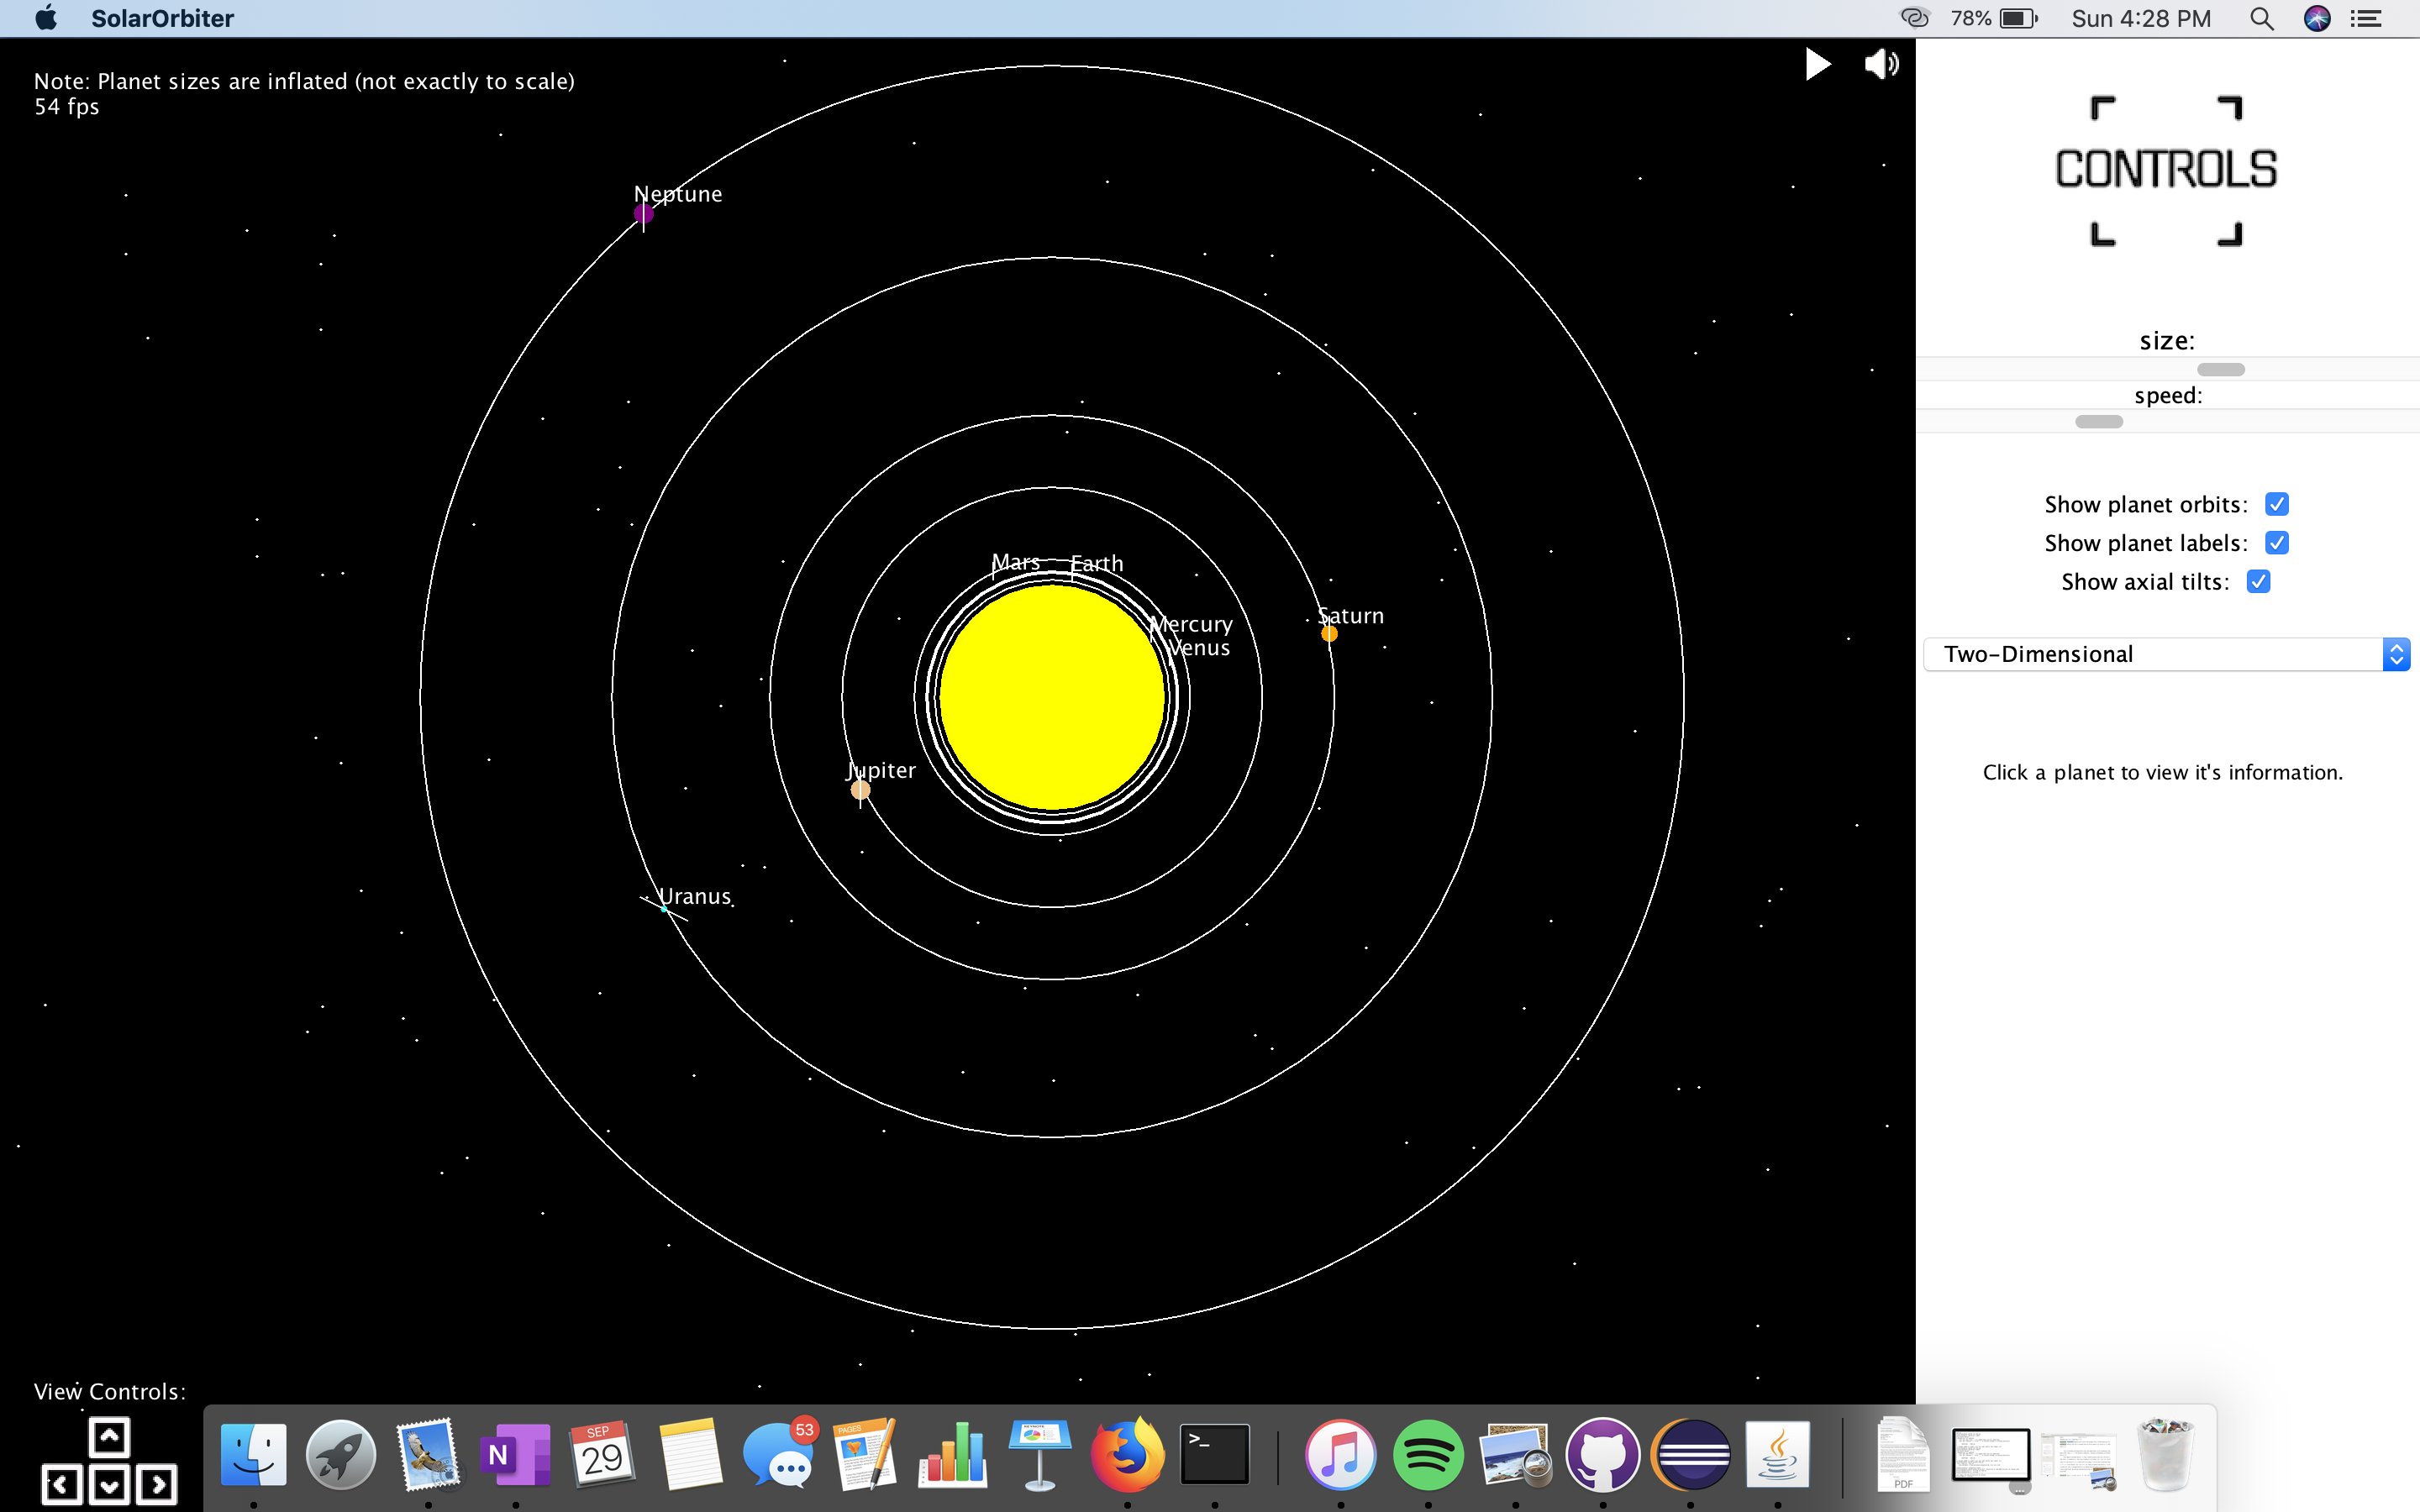The height and width of the screenshot is (1512, 2420).
Task: Click the left arrow view control
Action: click(61, 1484)
